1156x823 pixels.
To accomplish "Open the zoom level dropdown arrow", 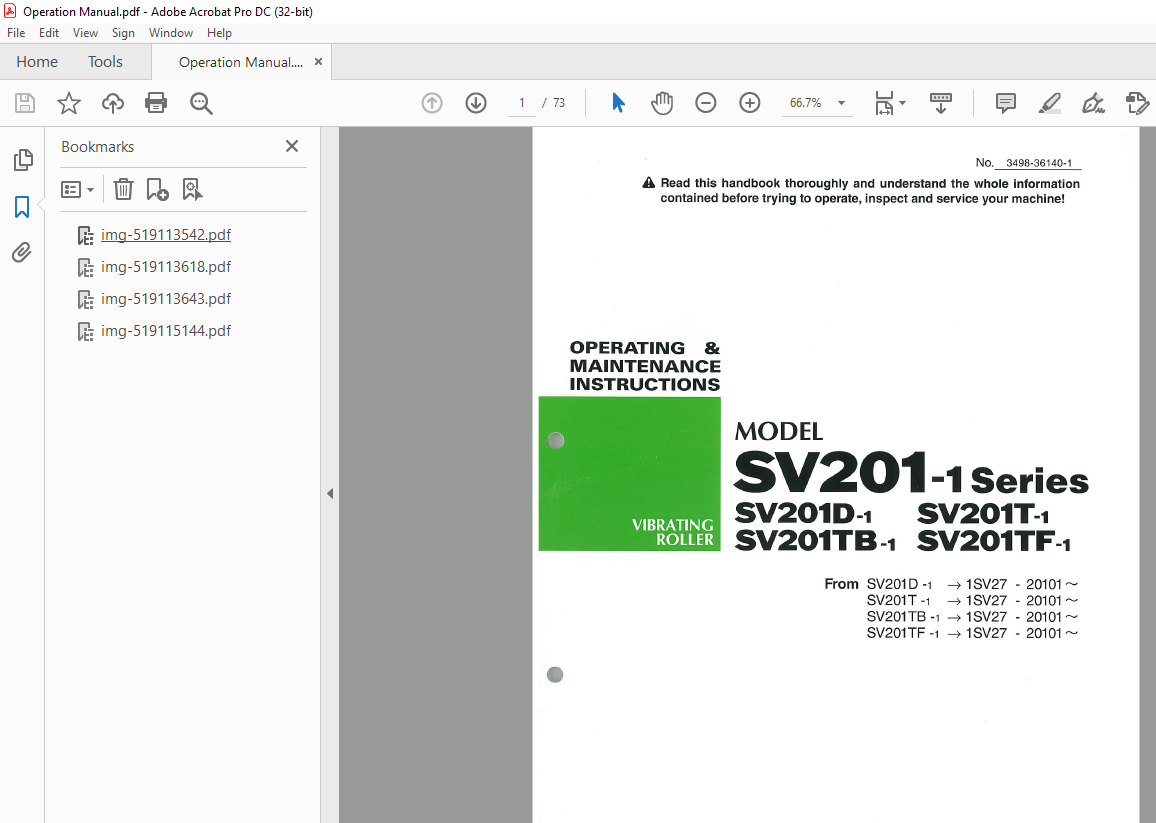I will click(x=841, y=103).
